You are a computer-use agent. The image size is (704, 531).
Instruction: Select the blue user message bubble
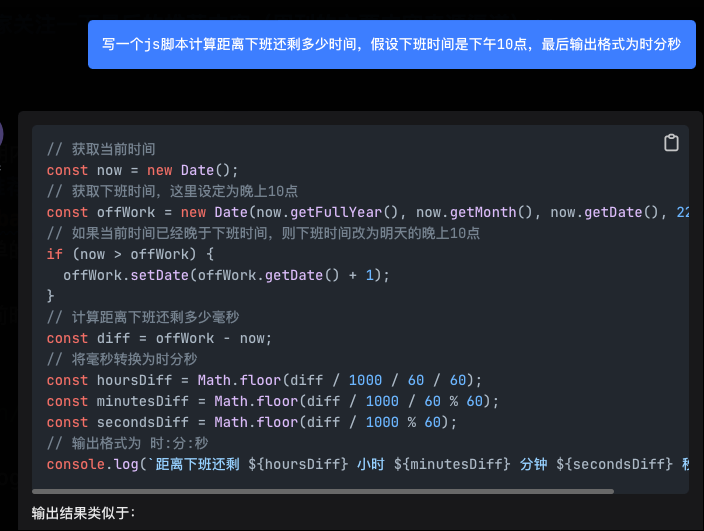(392, 44)
